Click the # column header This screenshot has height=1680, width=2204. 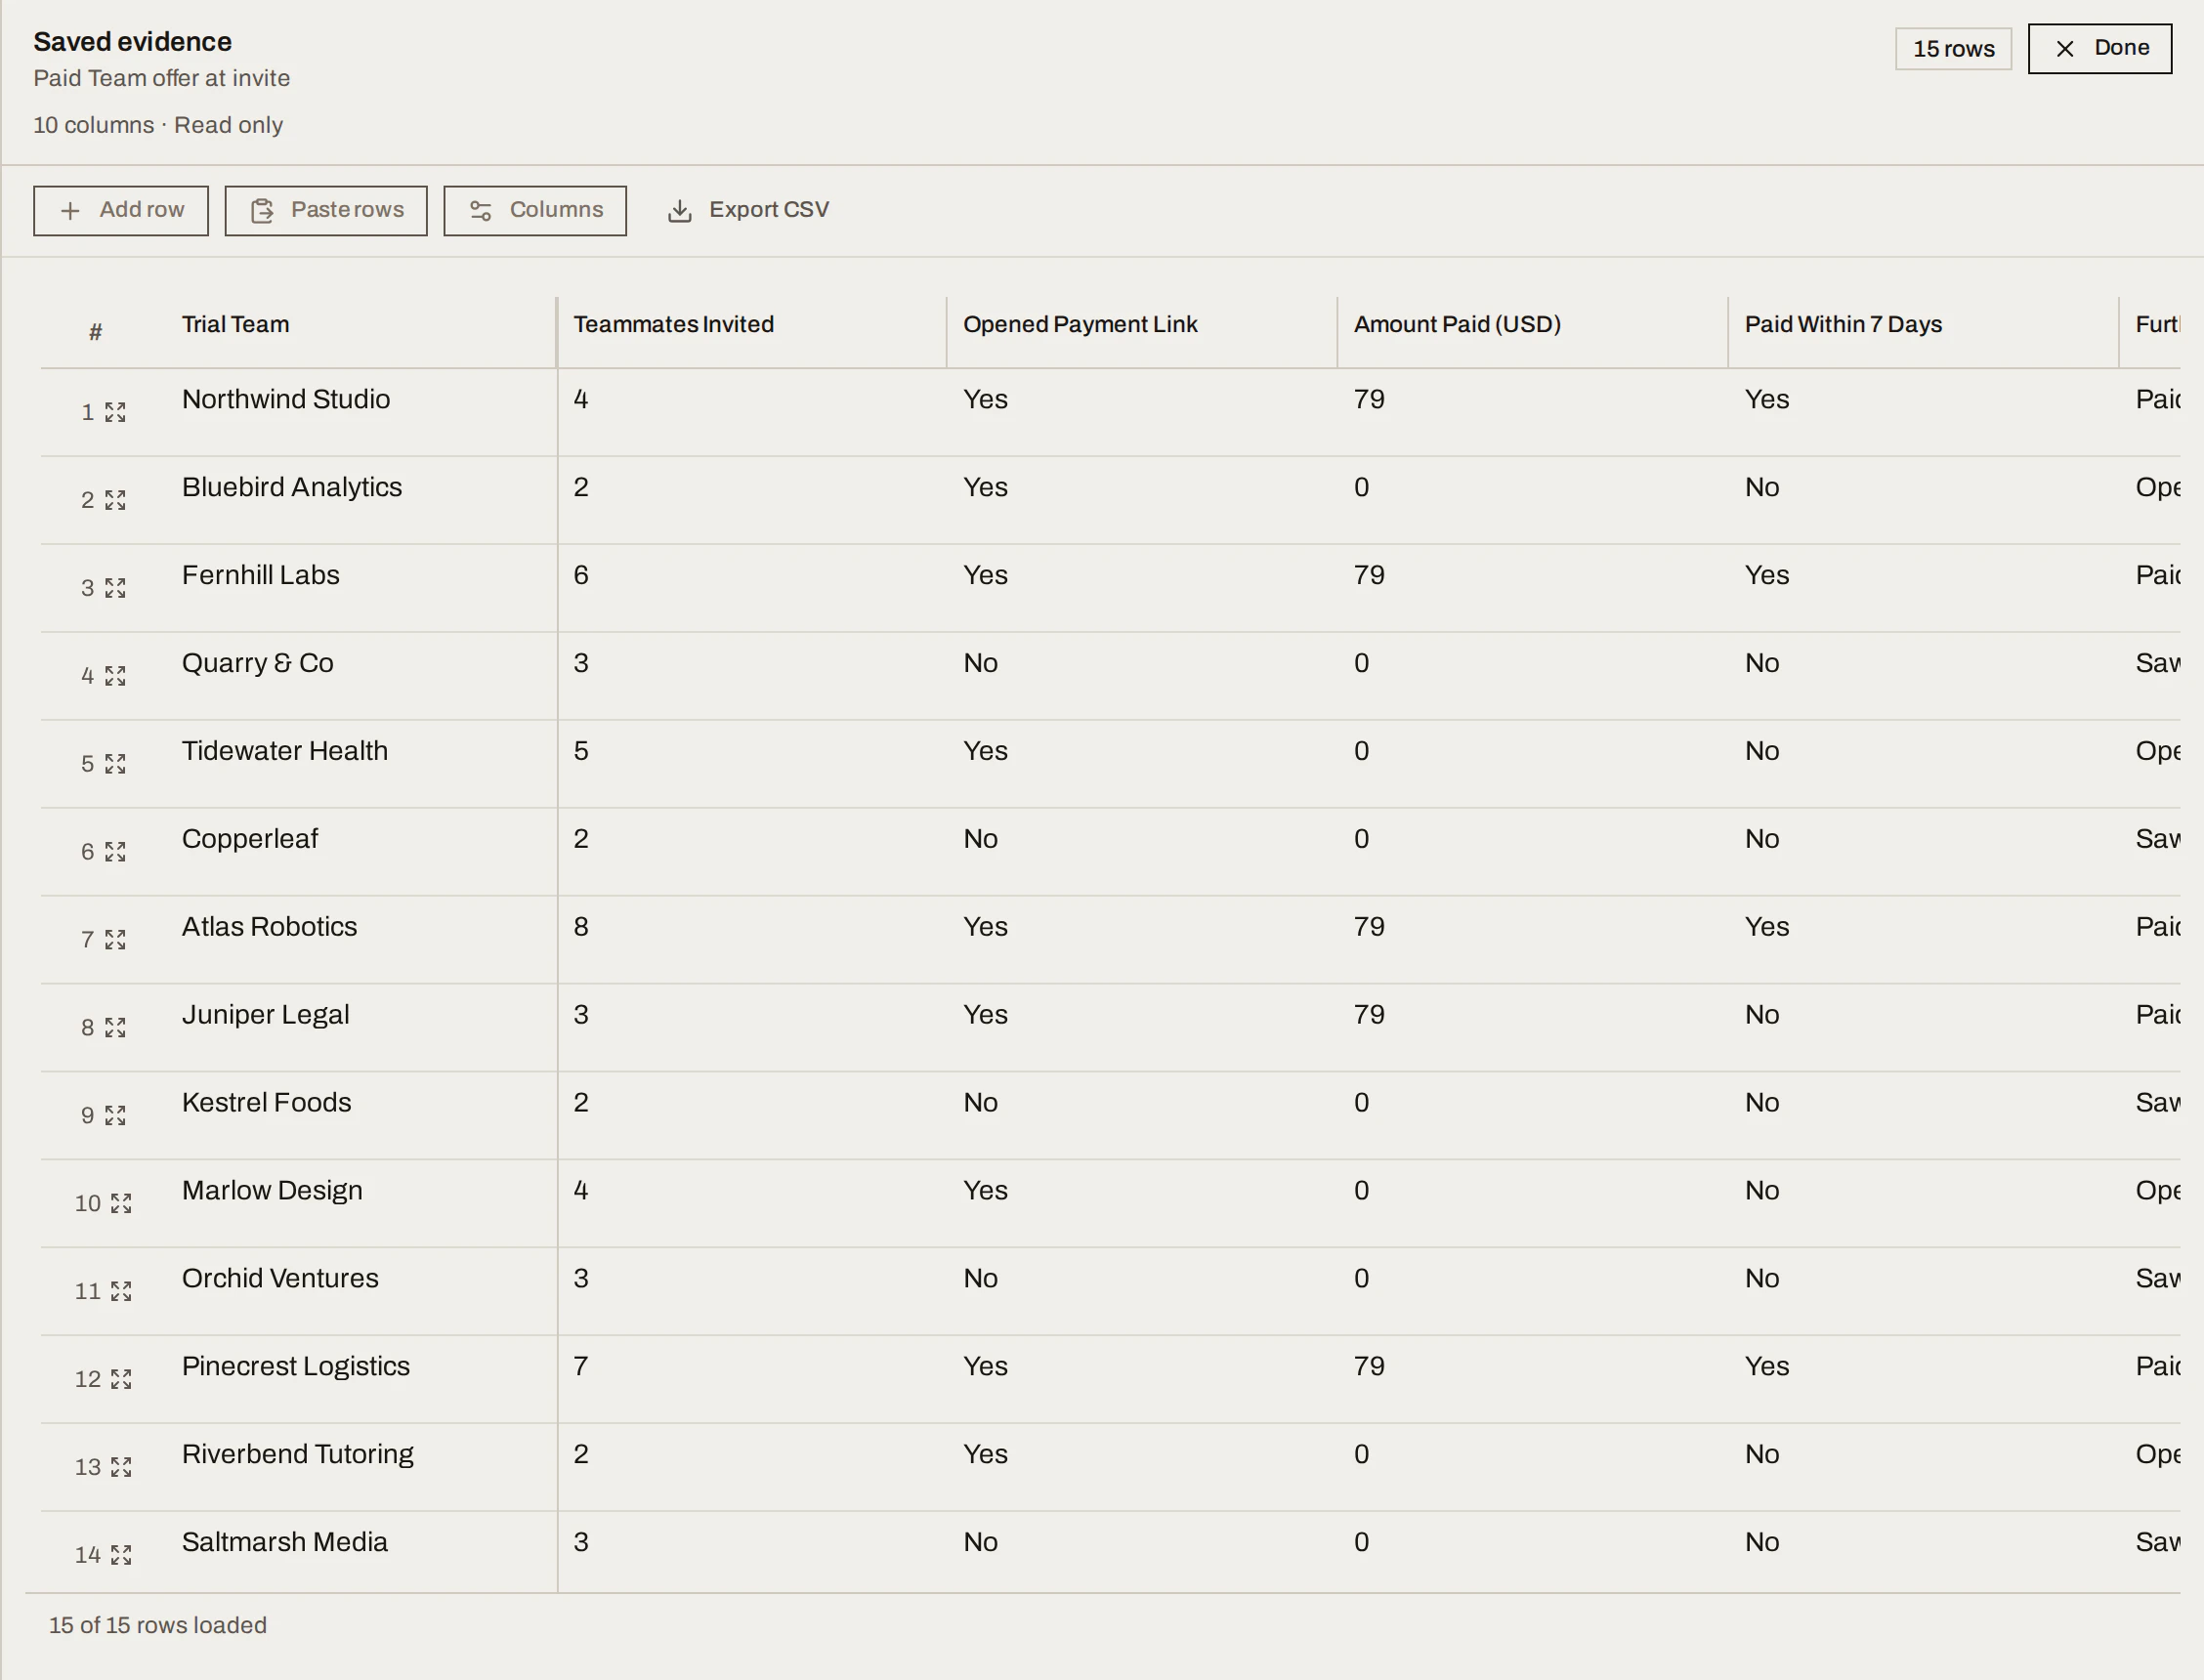coord(95,332)
